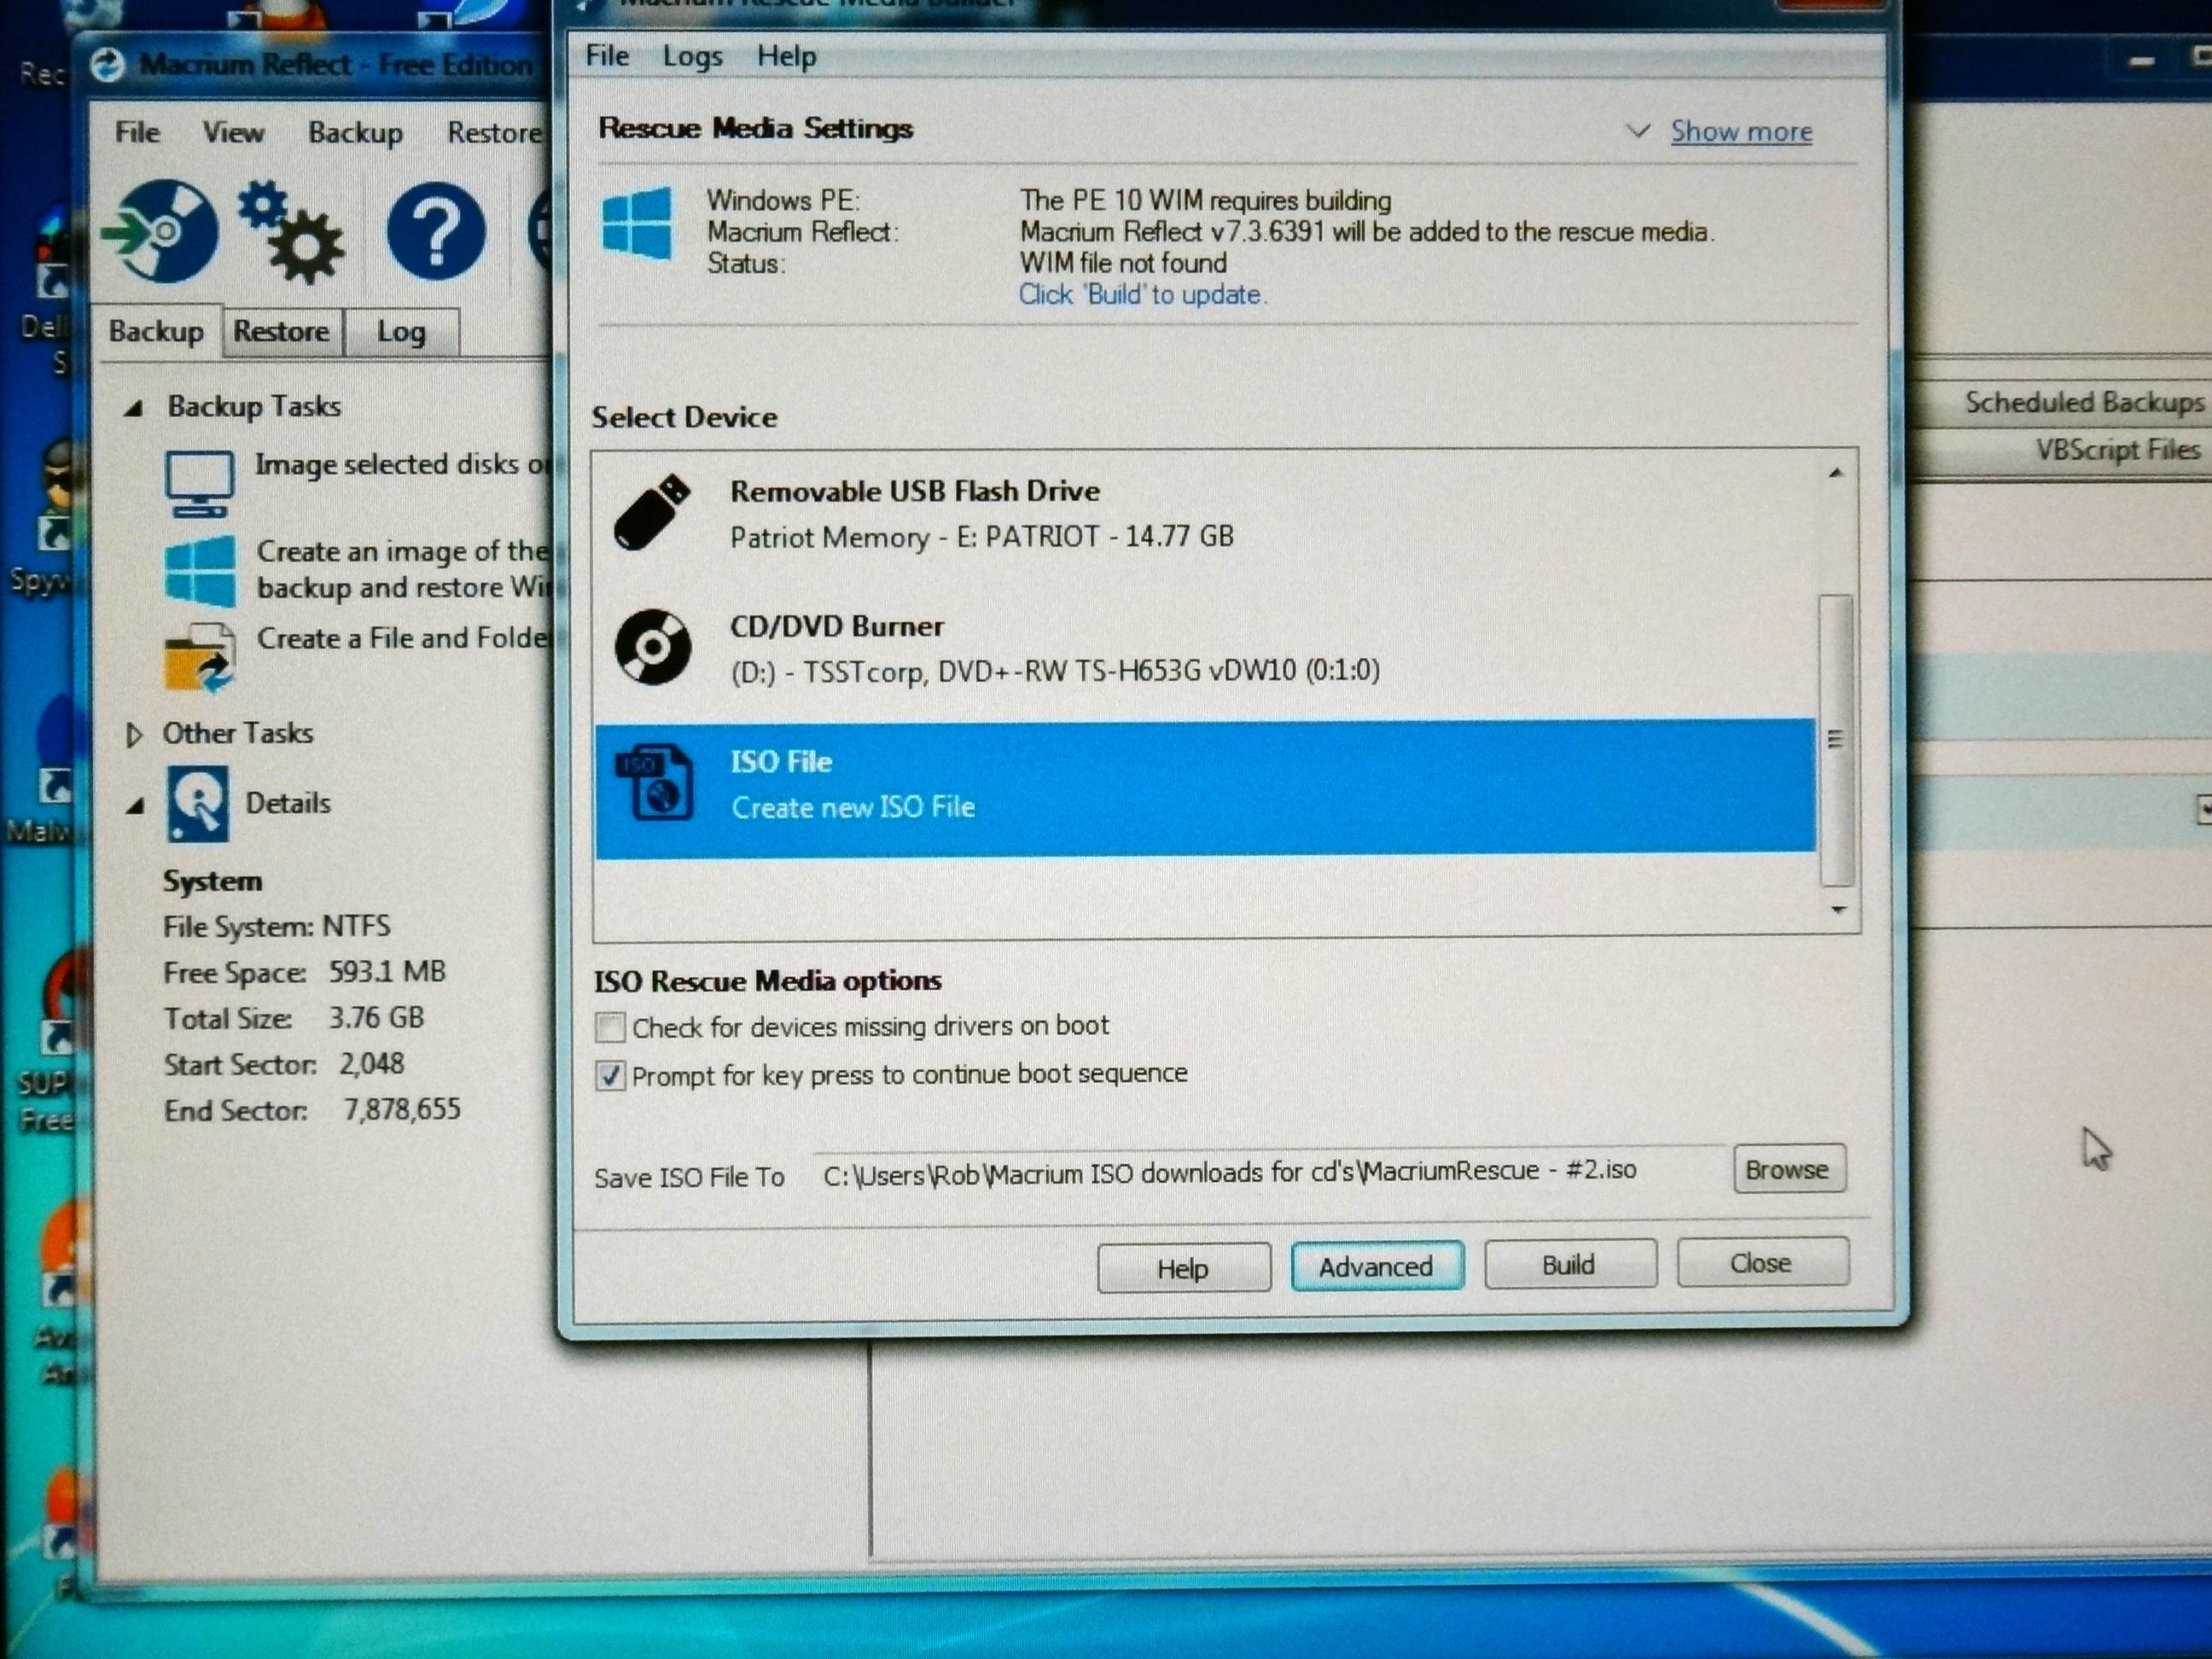Select the CD/DVD Burner disc icon

[652, 647]
